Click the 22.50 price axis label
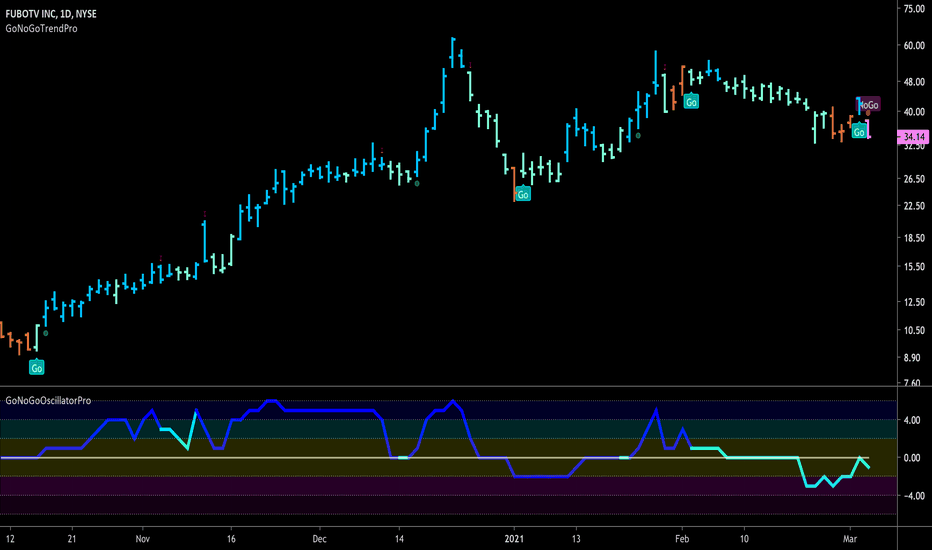 [x=914, y=206]
